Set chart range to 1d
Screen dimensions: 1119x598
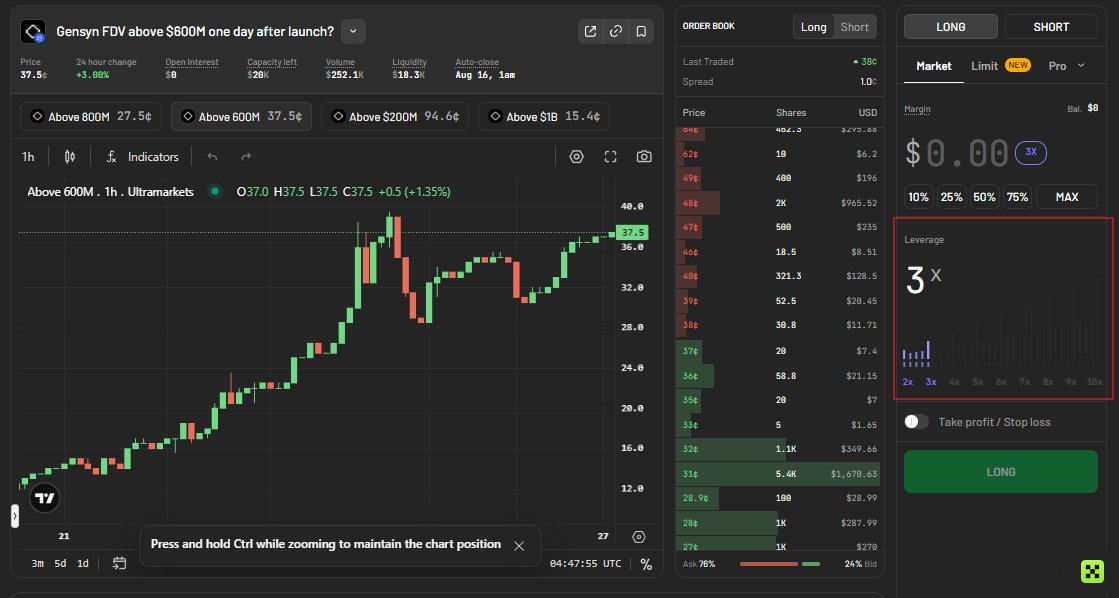(x=83, y=564)
